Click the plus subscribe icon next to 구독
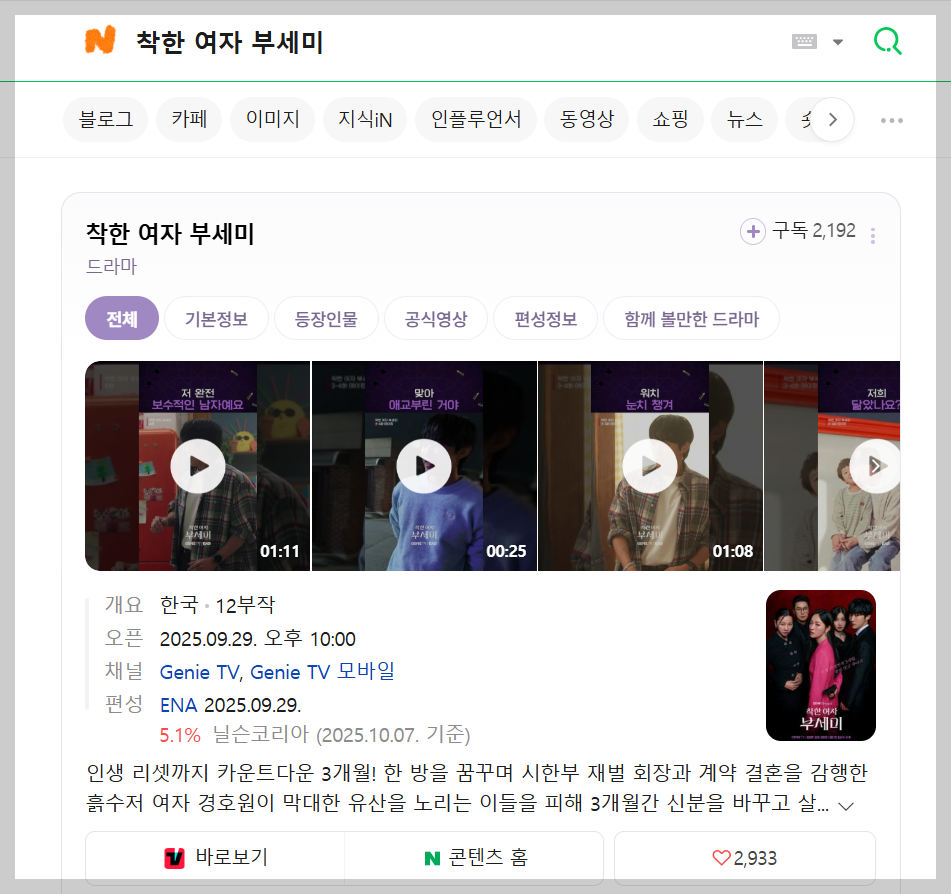Image resolution: width=951 pixels, height=894 pixels. tap(752, 231)
